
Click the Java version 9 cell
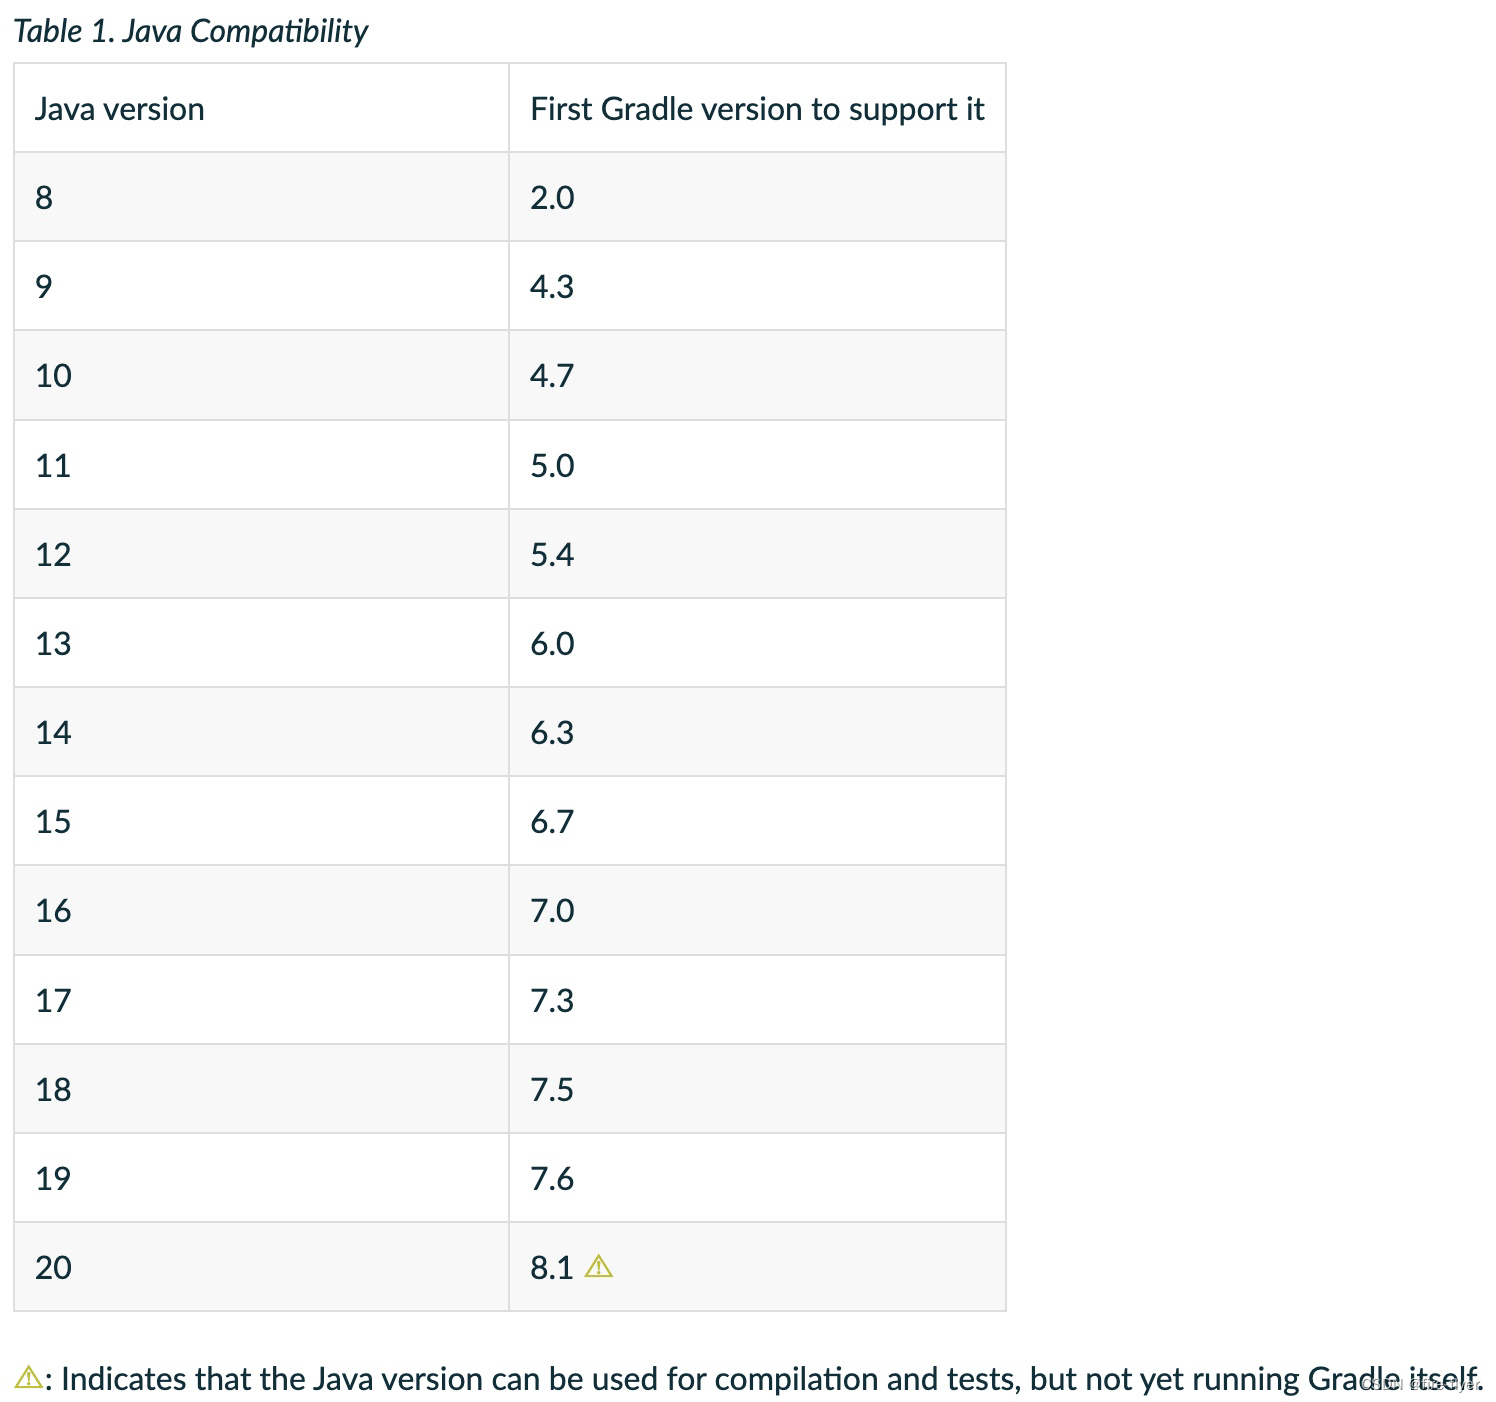click(x=261, y=286)
